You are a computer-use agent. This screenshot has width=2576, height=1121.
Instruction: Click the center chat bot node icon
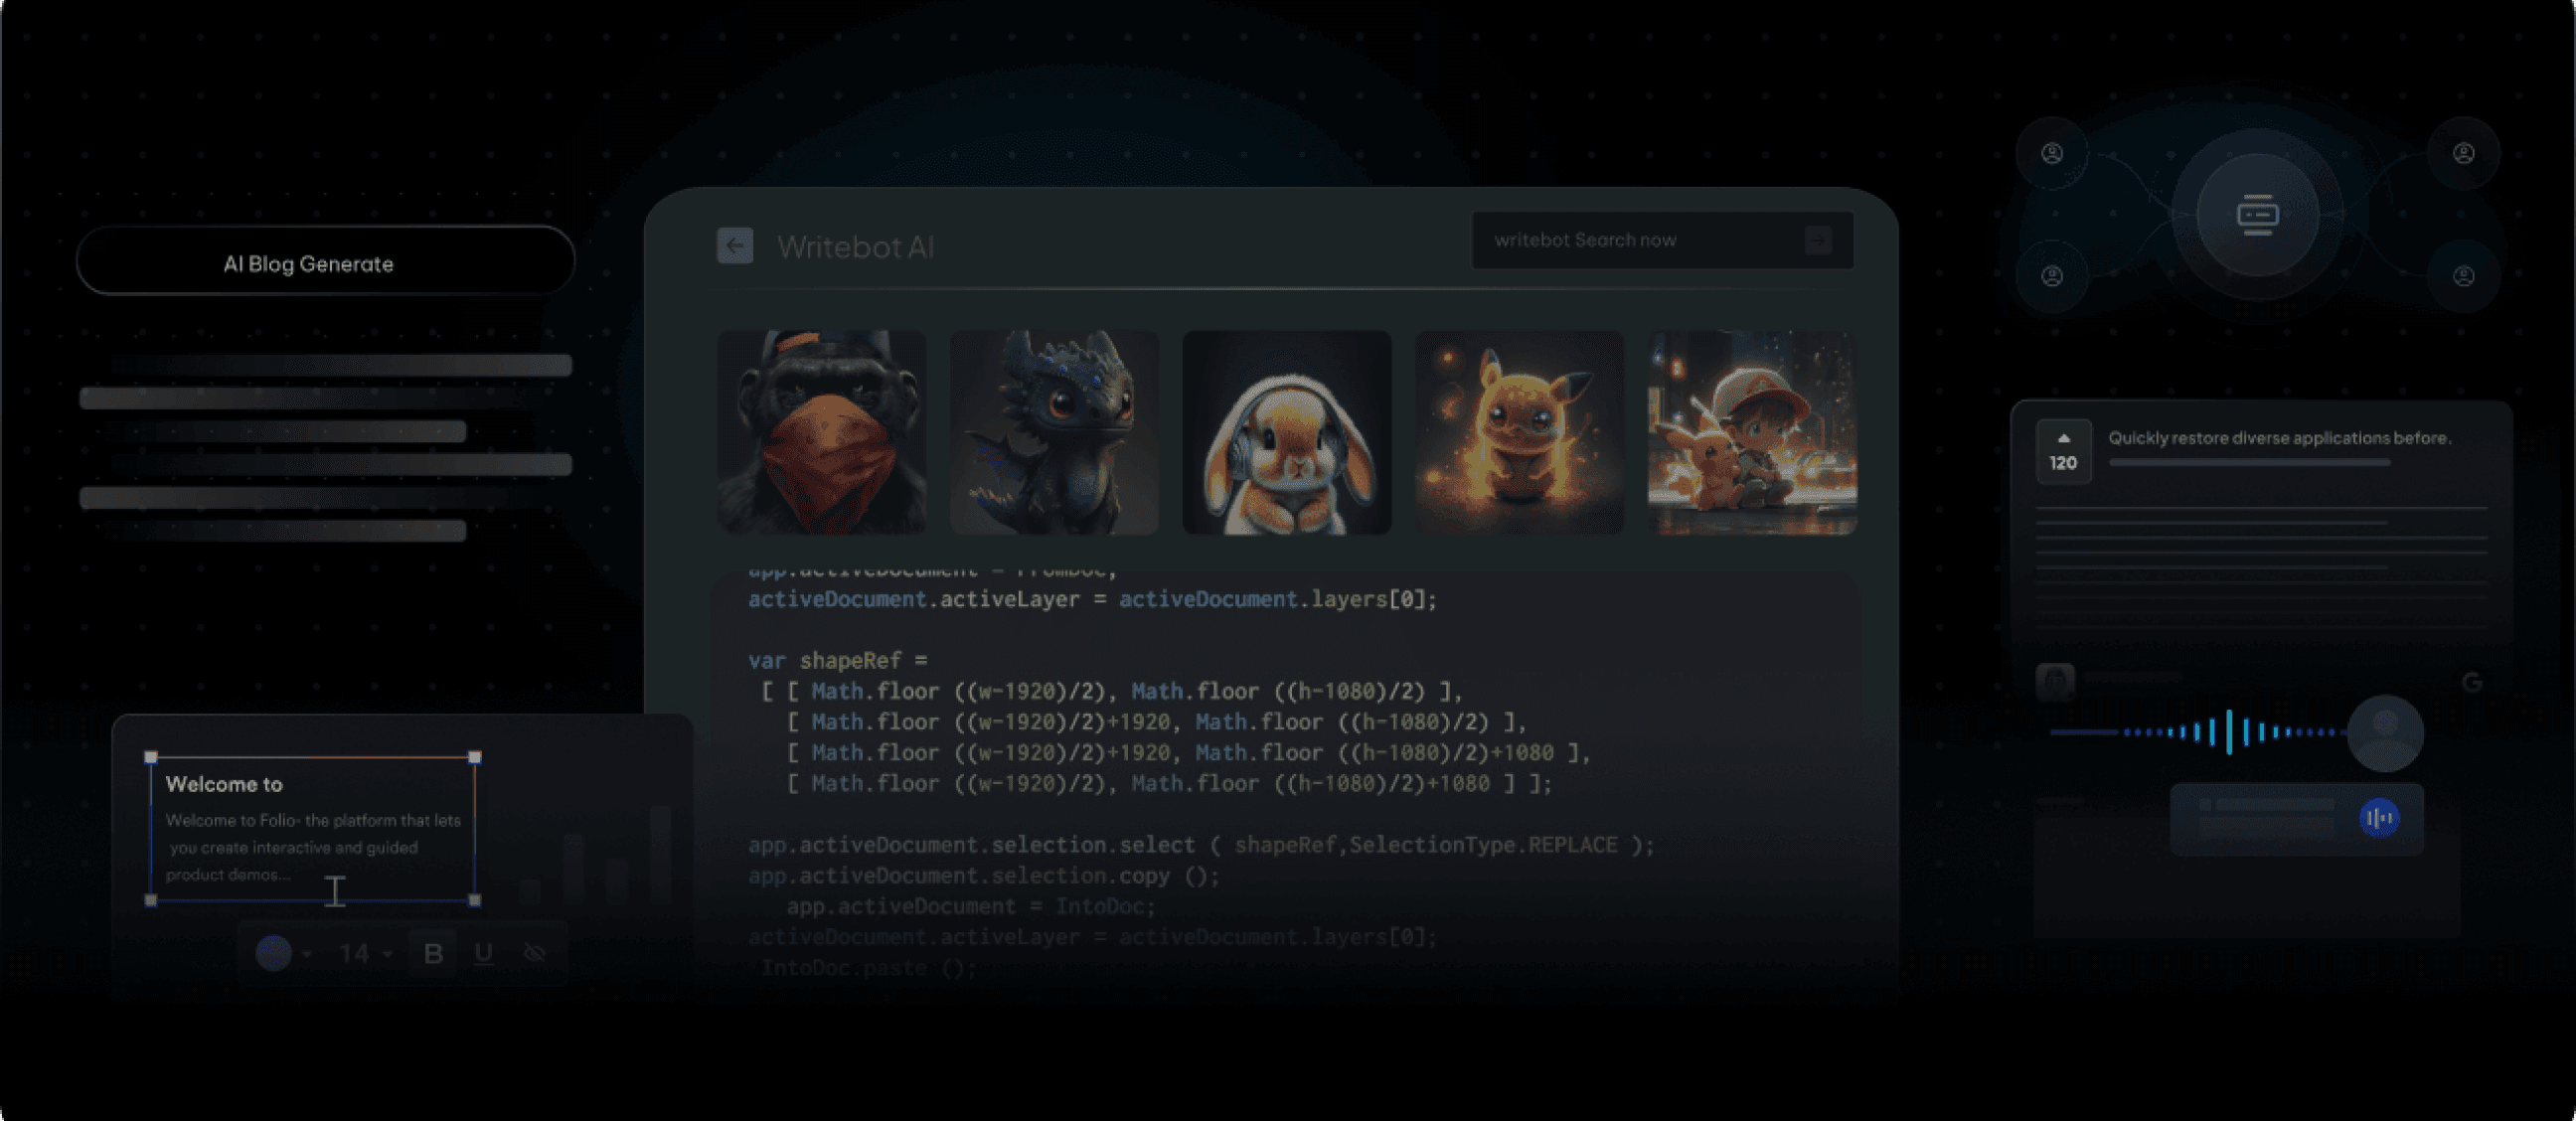pos(2257,215)
